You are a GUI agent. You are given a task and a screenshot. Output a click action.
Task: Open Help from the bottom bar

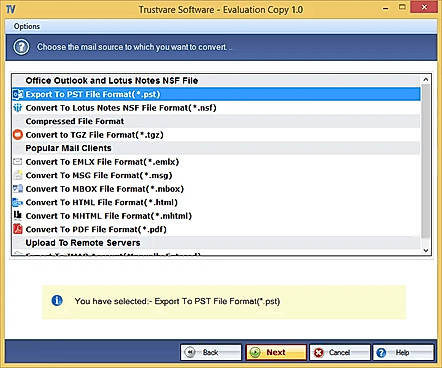click(x=403, y=352)
